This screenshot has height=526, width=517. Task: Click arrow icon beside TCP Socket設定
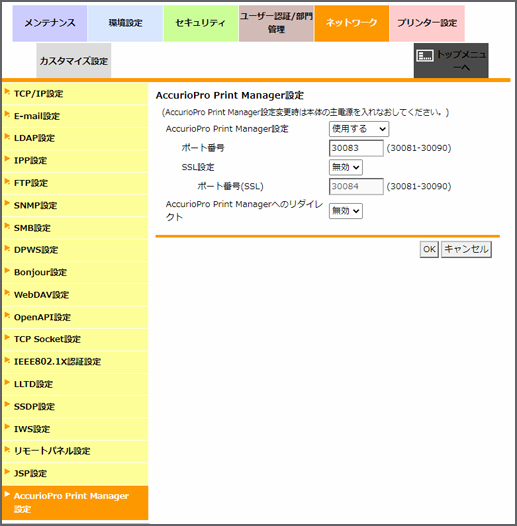(x=7, y=337)
